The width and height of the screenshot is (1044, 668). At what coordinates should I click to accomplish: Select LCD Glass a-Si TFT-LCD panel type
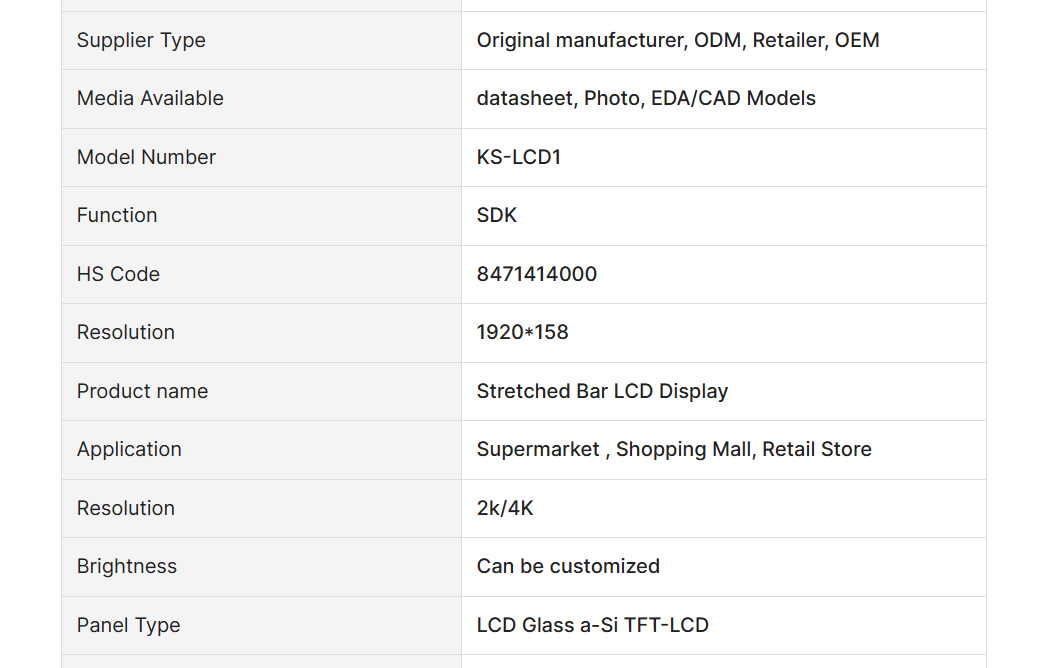593,625
